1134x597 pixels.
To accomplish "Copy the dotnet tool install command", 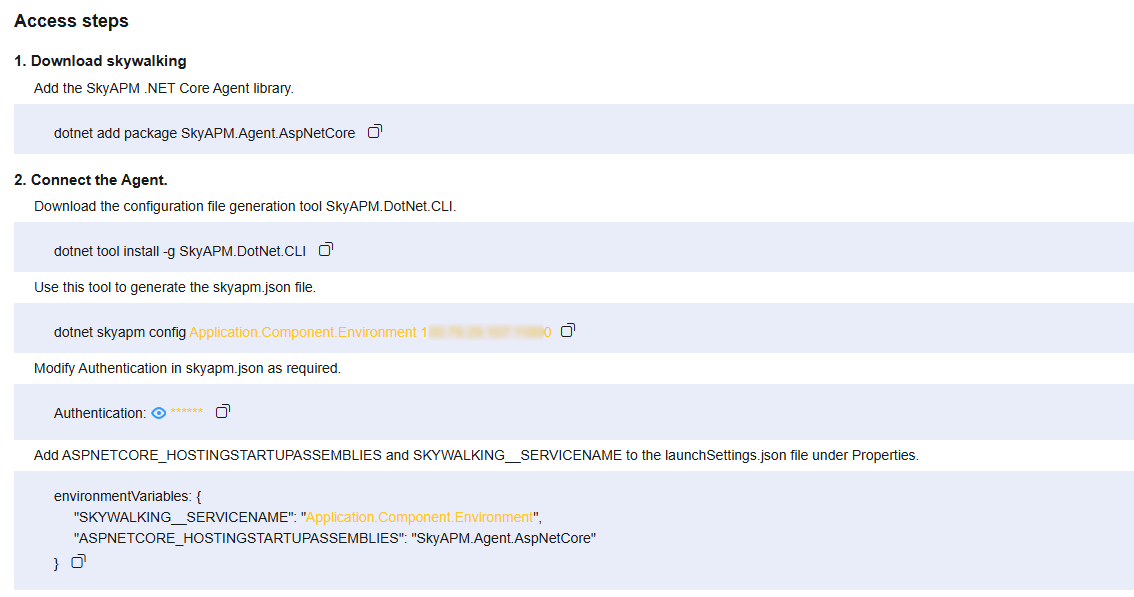I will tap(326, 250).
